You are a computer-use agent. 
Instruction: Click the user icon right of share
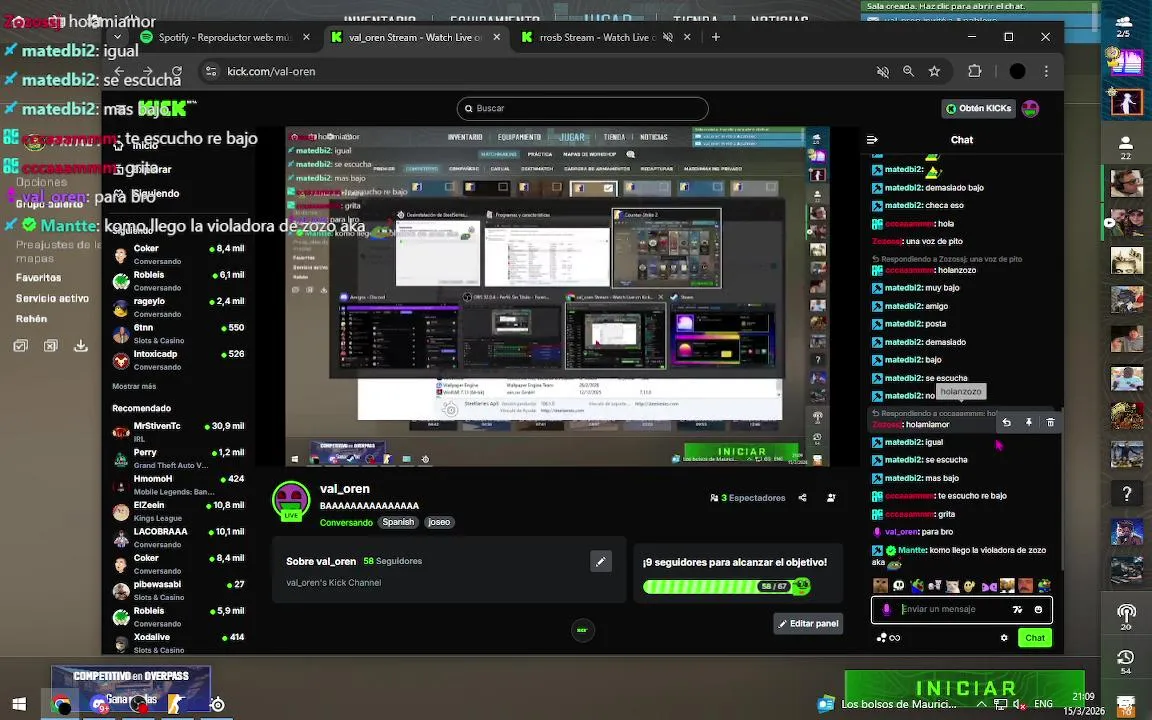831,497
